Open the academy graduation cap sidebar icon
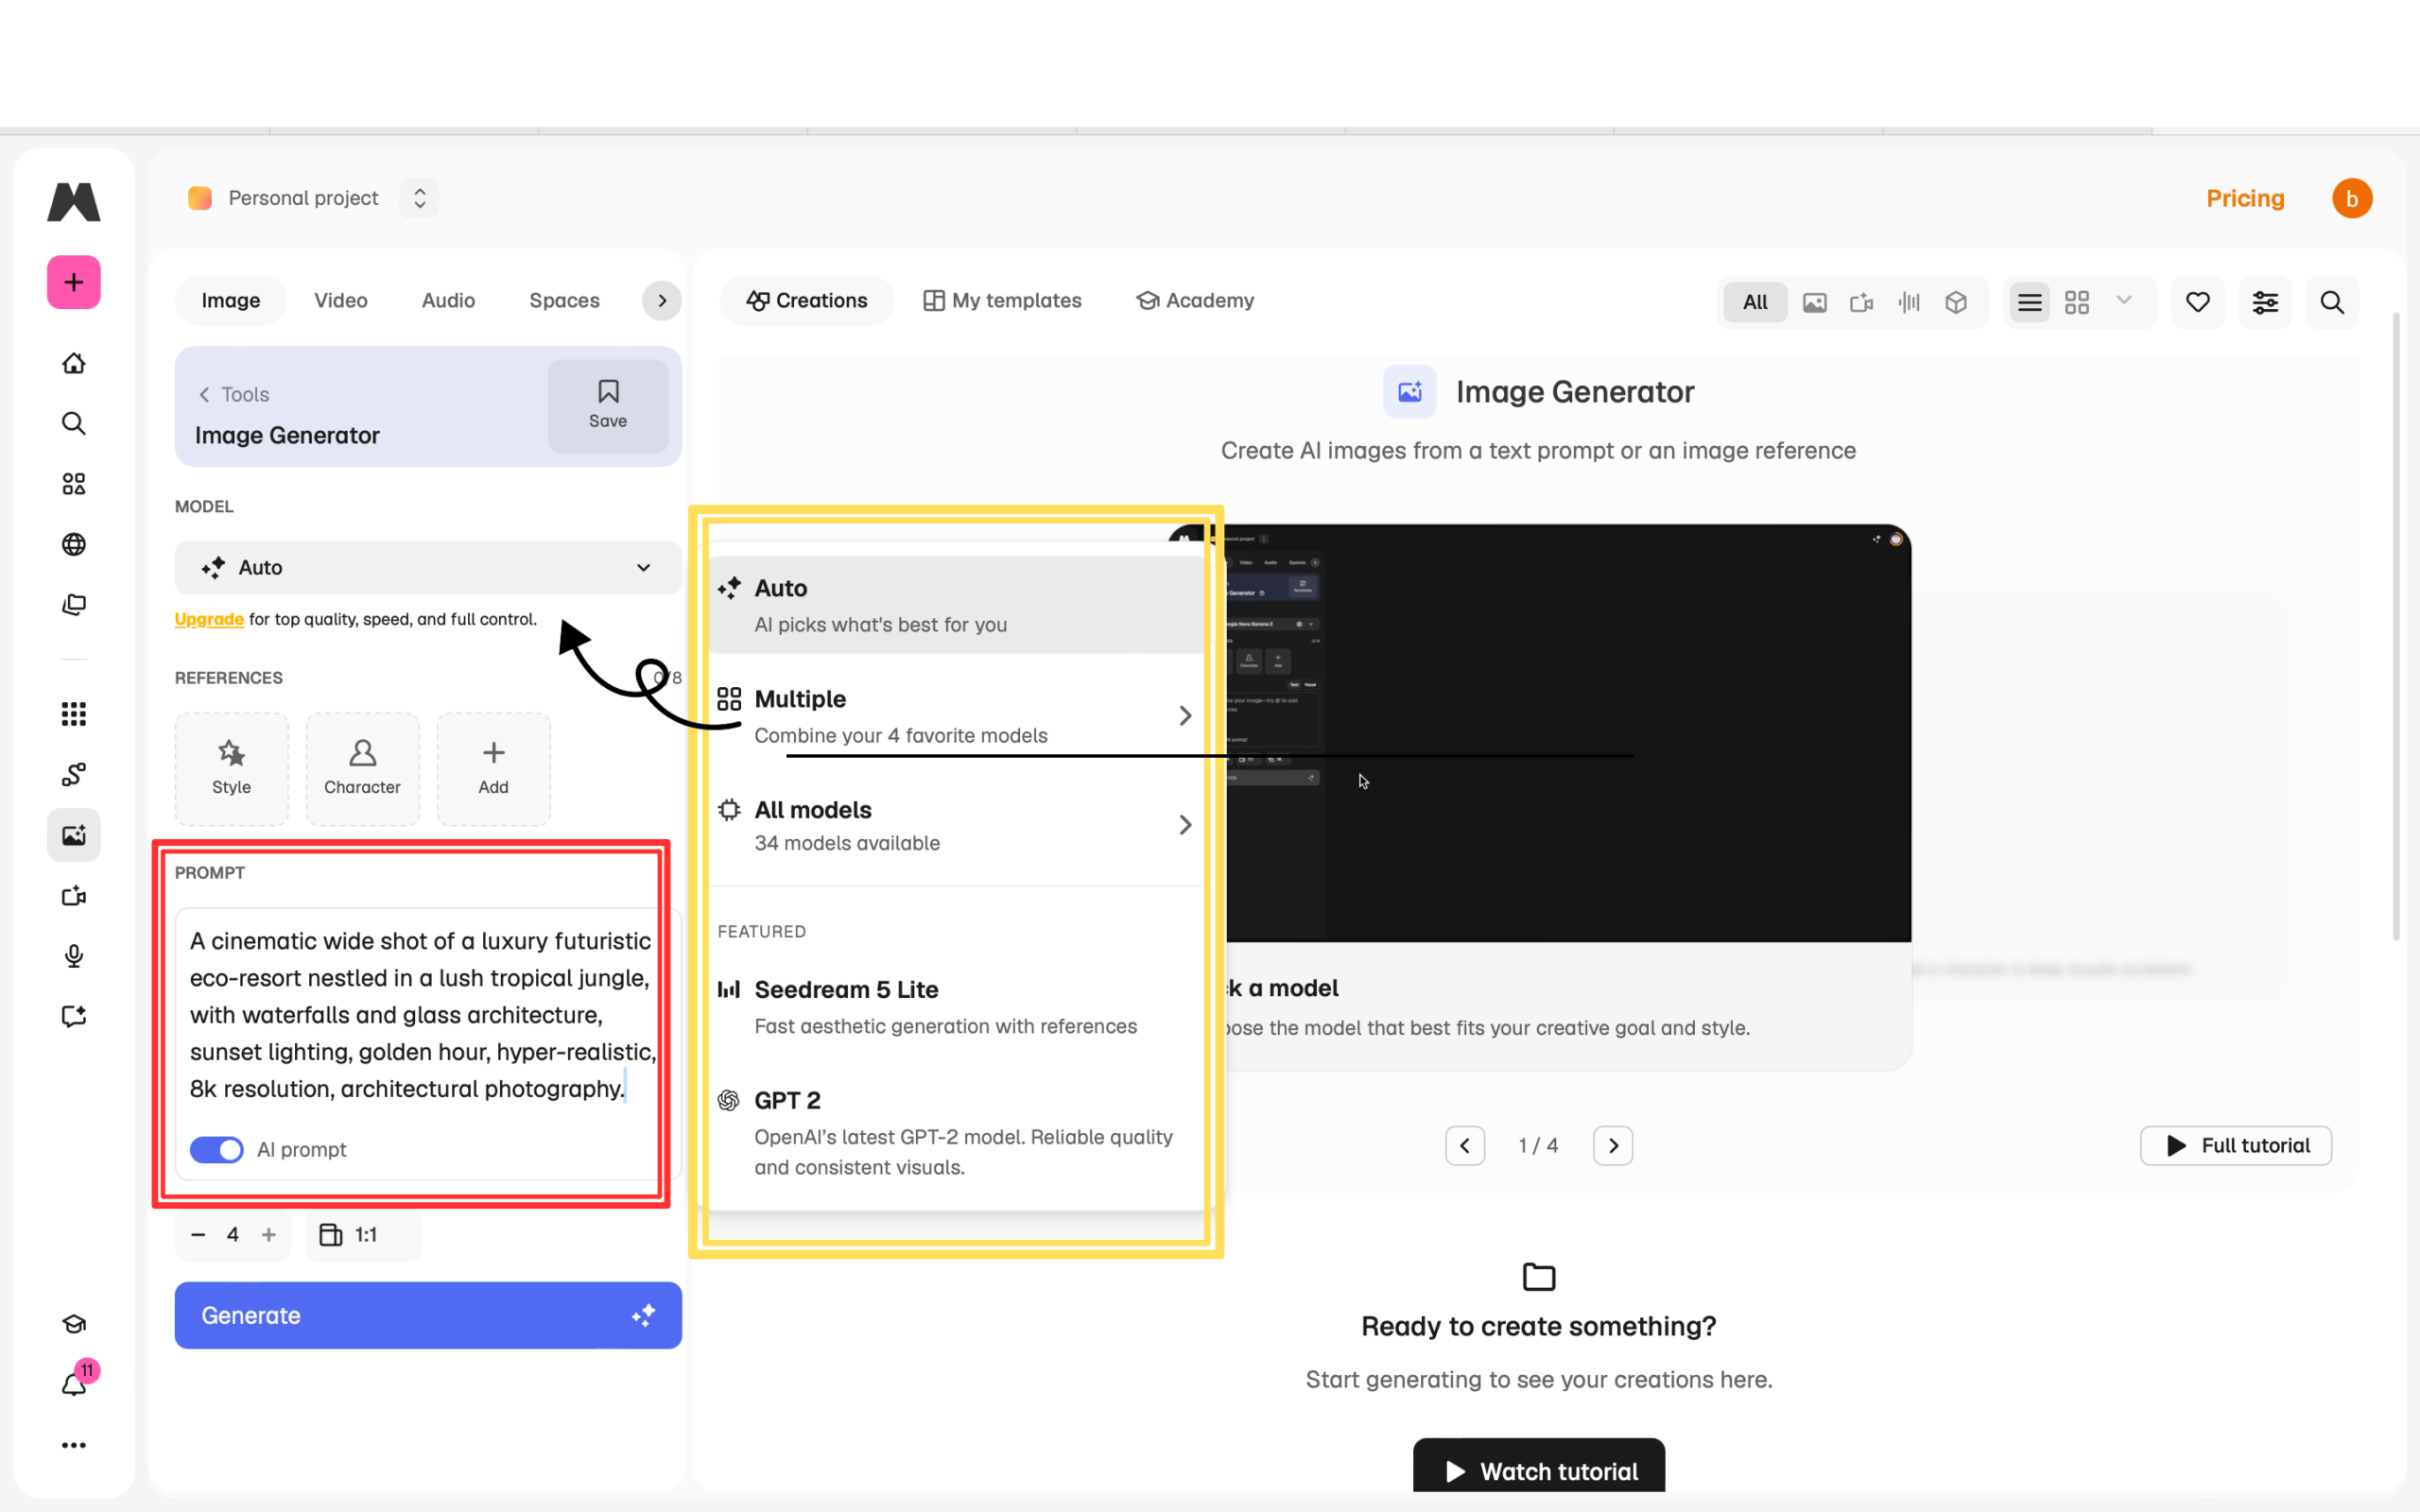This screenshot has width=2420, height=1512. [x=74, y=1324]
